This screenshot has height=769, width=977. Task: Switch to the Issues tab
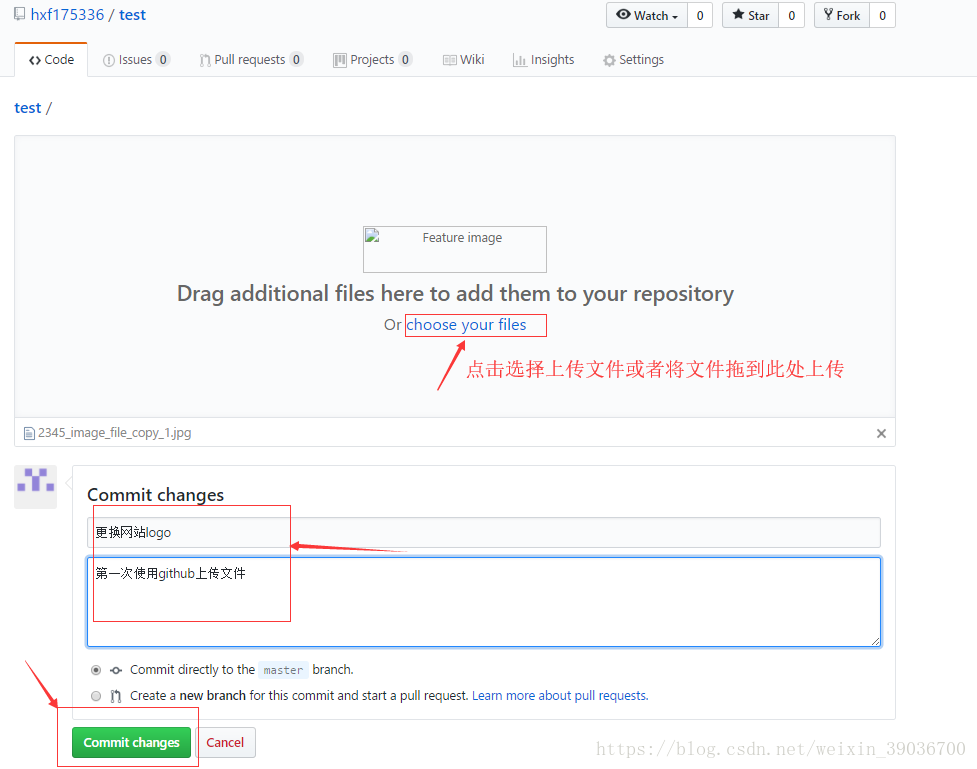(x=136, y=60)
